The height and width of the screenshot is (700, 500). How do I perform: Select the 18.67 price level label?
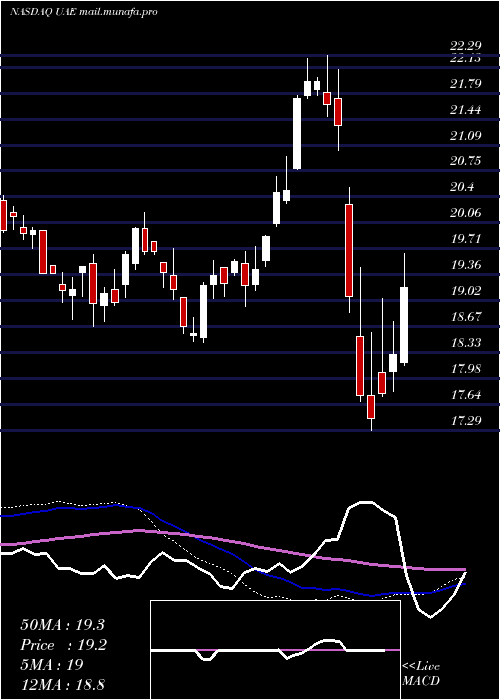(x=466, y=317)
